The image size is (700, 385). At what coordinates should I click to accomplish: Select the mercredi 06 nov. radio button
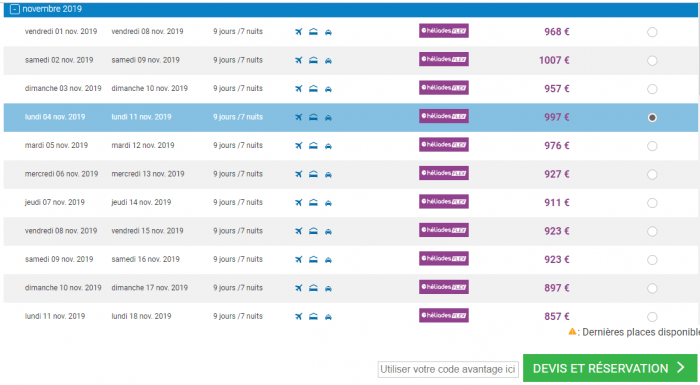pyautogui.click(x=652, y=175)
